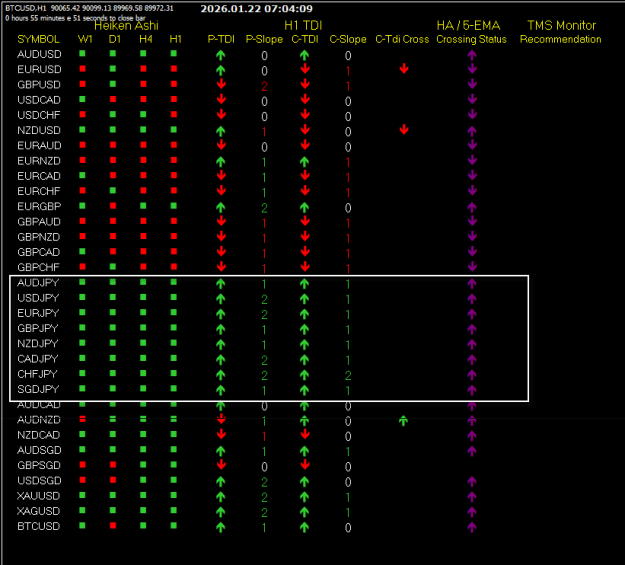Click the GBPCHF purple crossing status down arrow
625x565 pixels.
pyautogui.click(x=472, y=266)
